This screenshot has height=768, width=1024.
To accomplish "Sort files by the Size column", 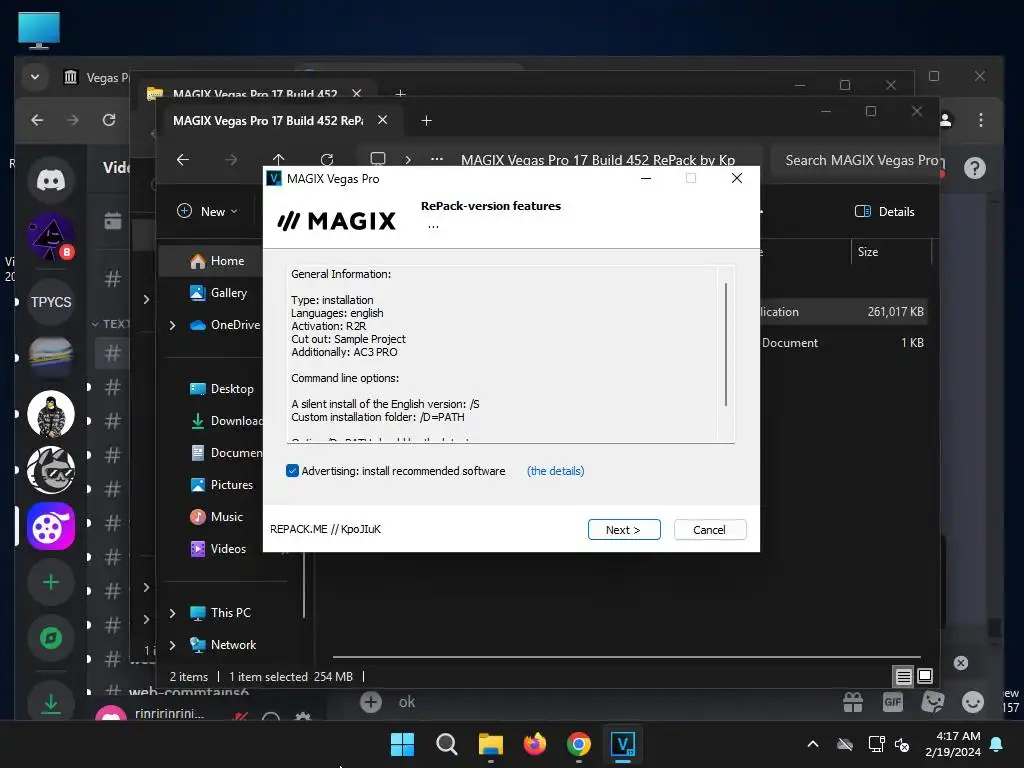I will click(x=868, y=251).
